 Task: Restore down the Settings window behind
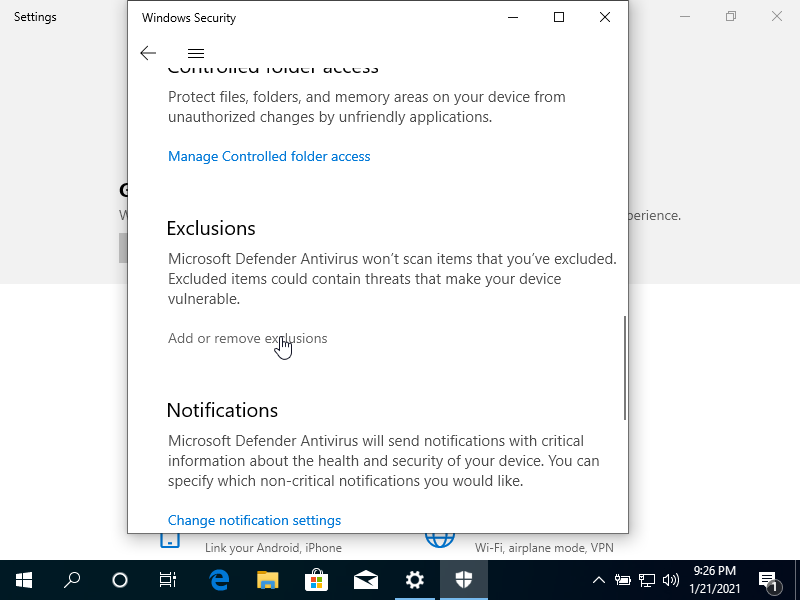pos(731,16)
